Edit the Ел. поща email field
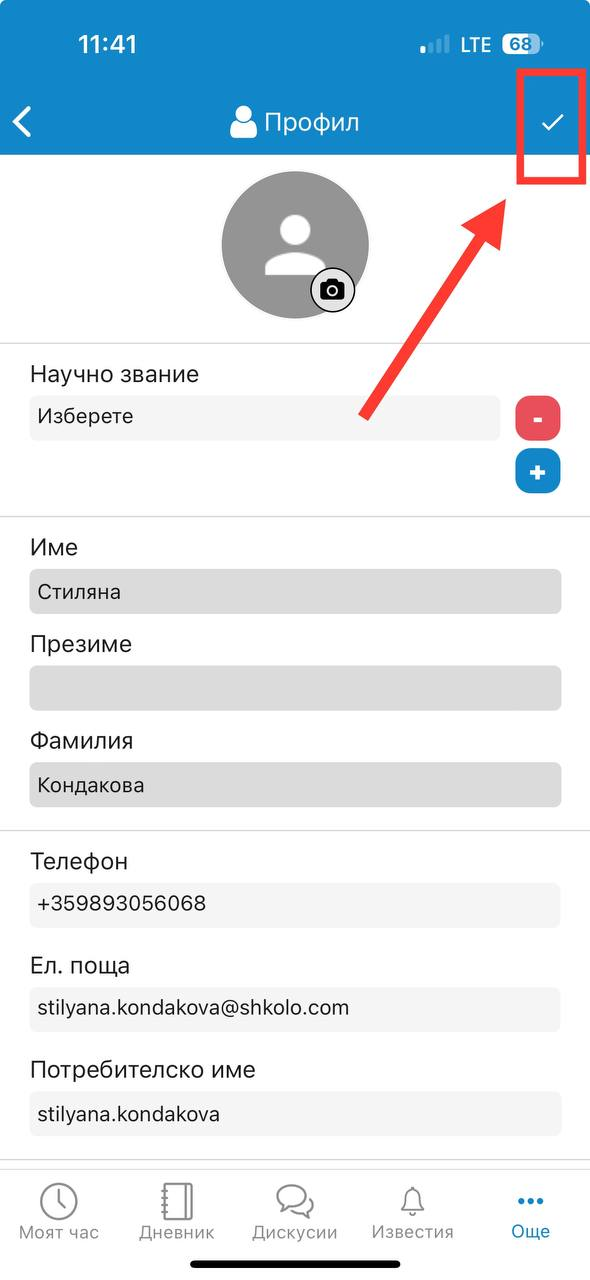 [x=295, y=1009]
